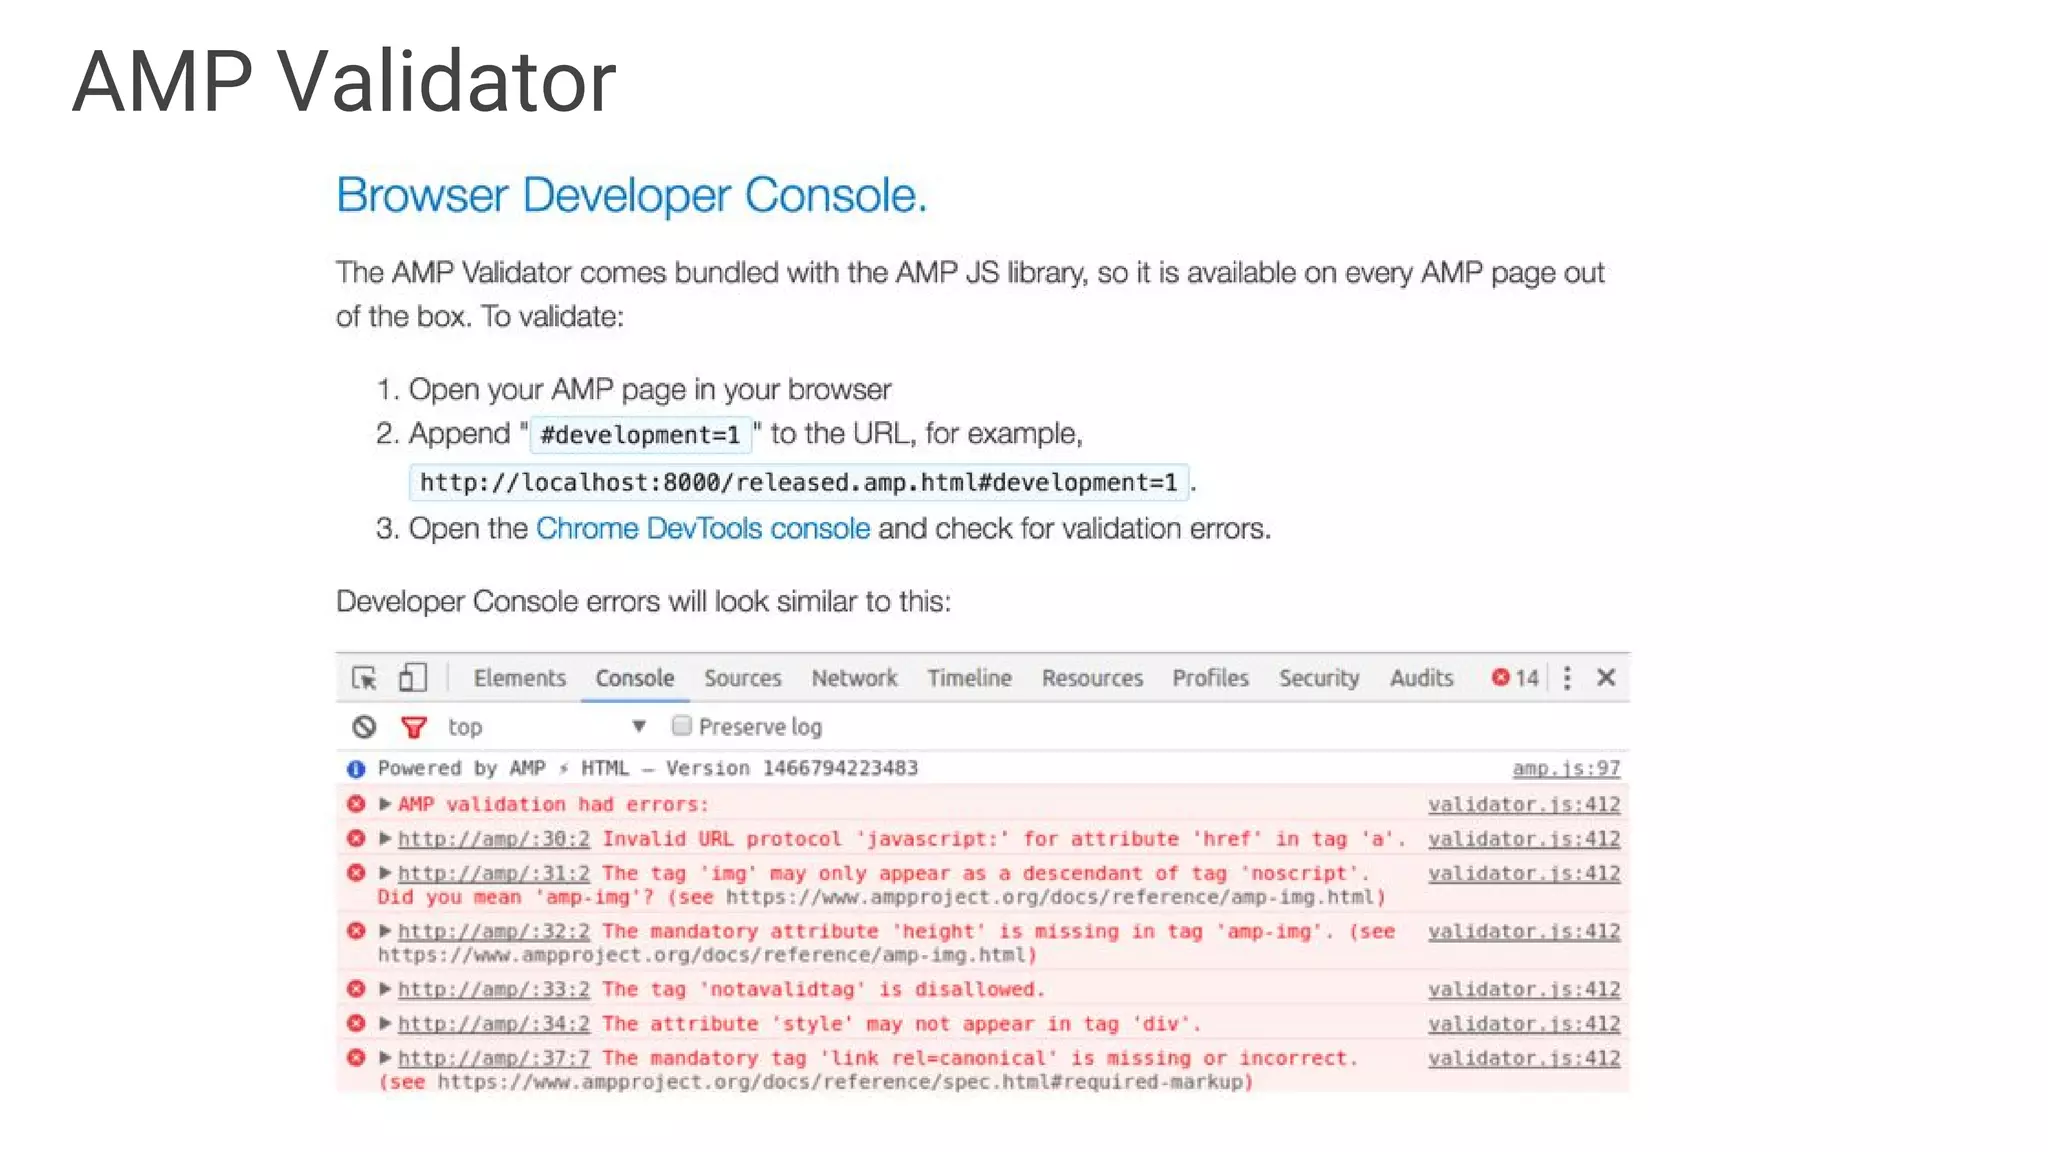Screen dimensions: 2048x1152
Task: Select the inspect element cursor icon
Action: [364, 678]
